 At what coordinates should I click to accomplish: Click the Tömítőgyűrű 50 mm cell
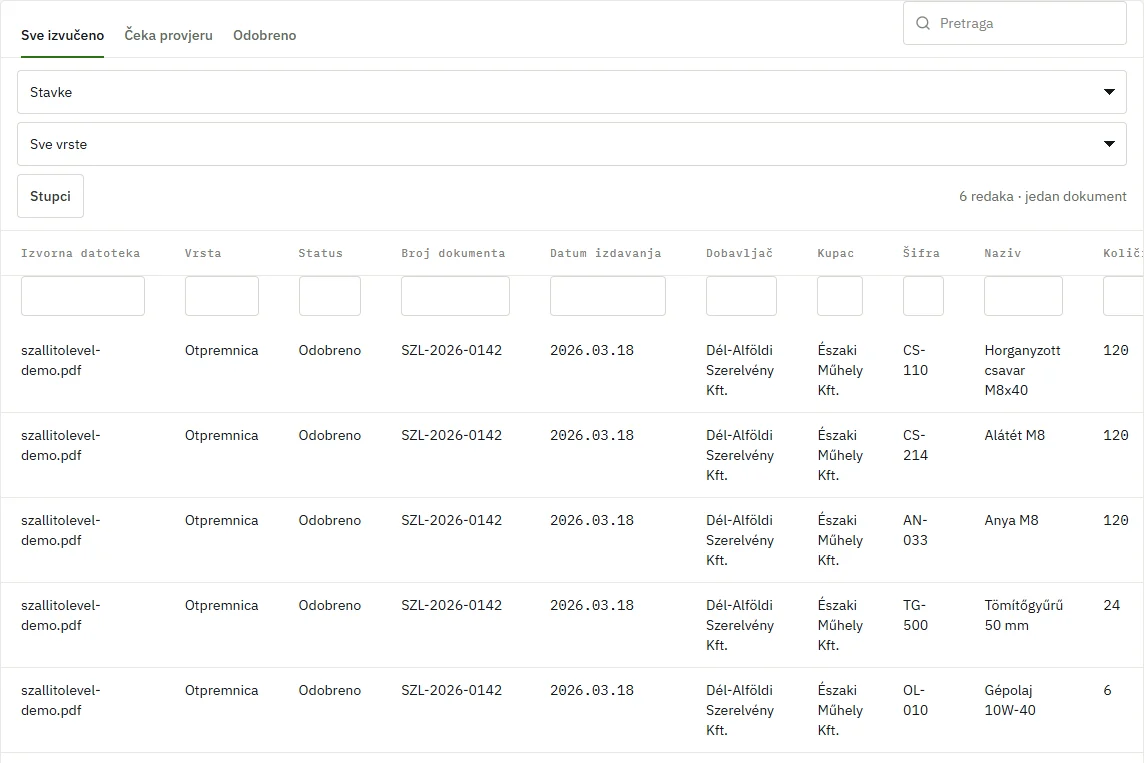click(x=1024, y=616)
